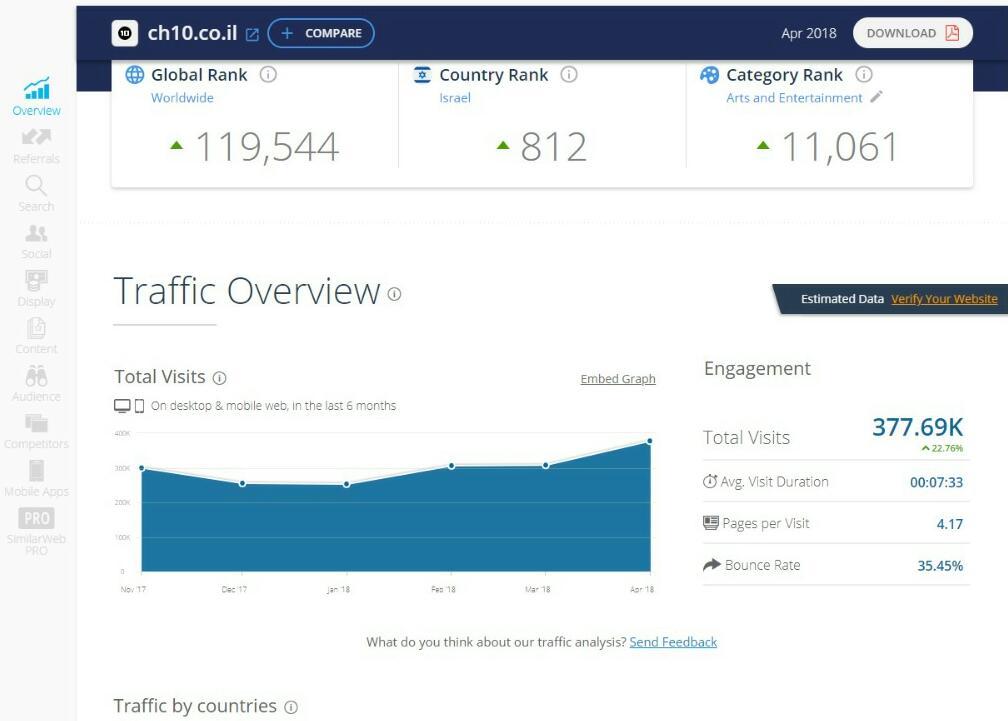The height and width of the screenshot is (721, 1008).
Task: Open the Referrals section in sidebar
Action: (x=36, y=146)
